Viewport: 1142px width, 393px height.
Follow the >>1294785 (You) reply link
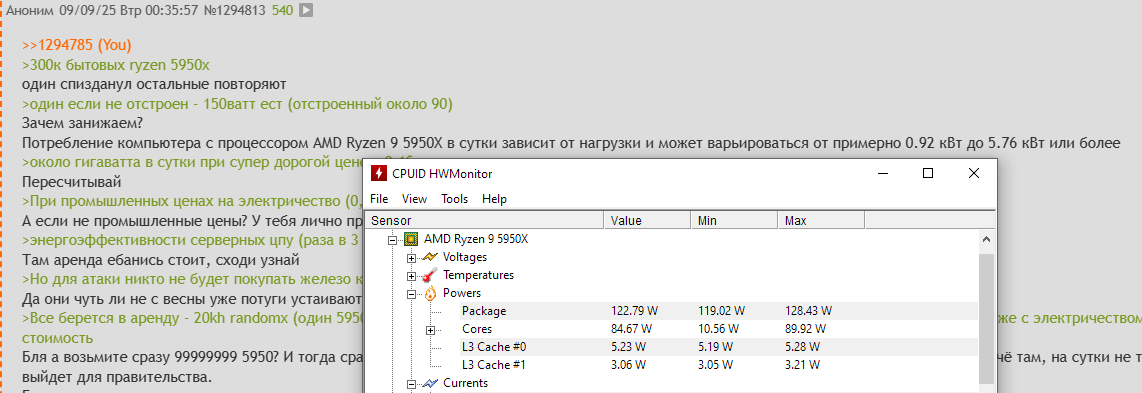coord(76,45)
